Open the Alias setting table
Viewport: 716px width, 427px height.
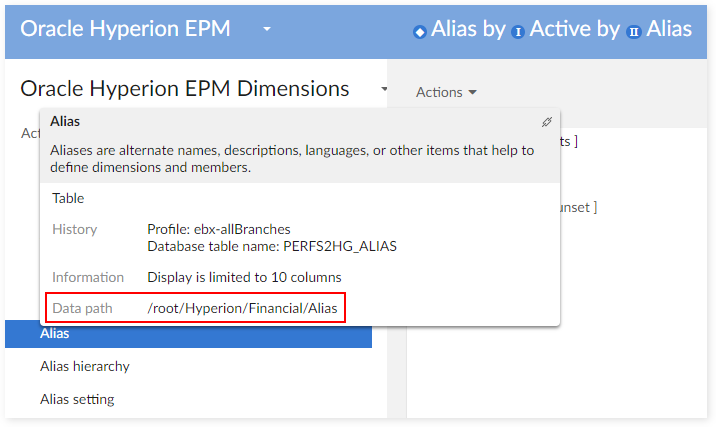point(77,399)
